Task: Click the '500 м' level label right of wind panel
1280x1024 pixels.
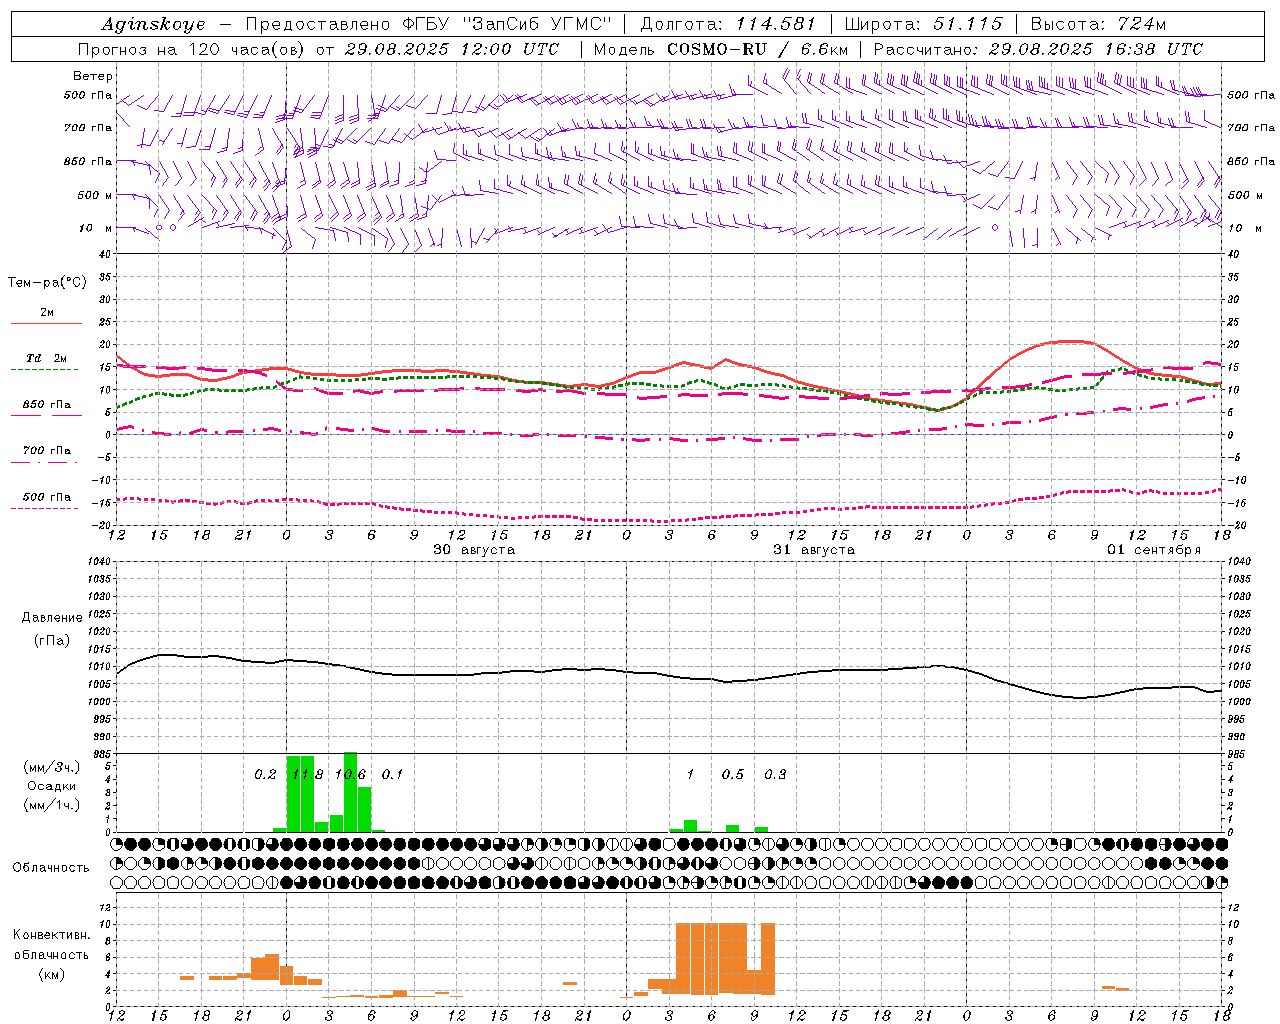Action: (1245, 195)
